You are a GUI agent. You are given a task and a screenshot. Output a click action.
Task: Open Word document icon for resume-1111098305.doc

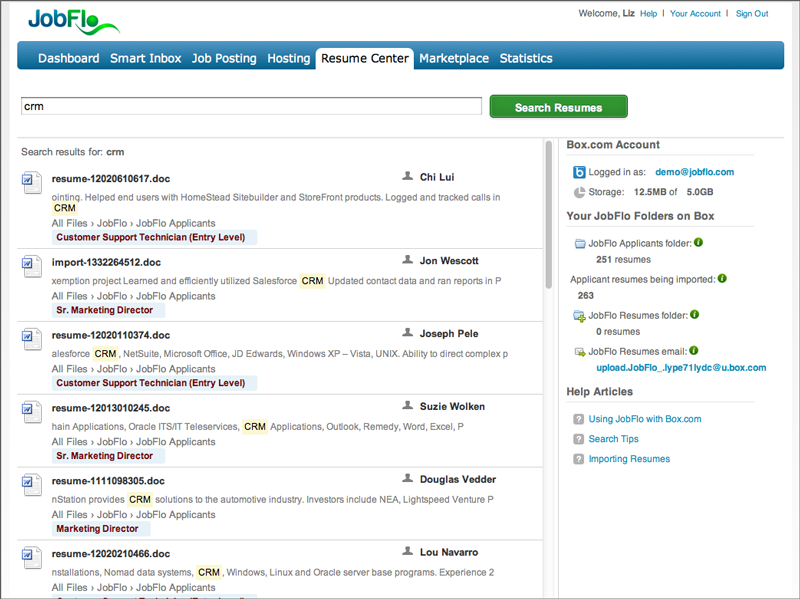coord(32,485)
